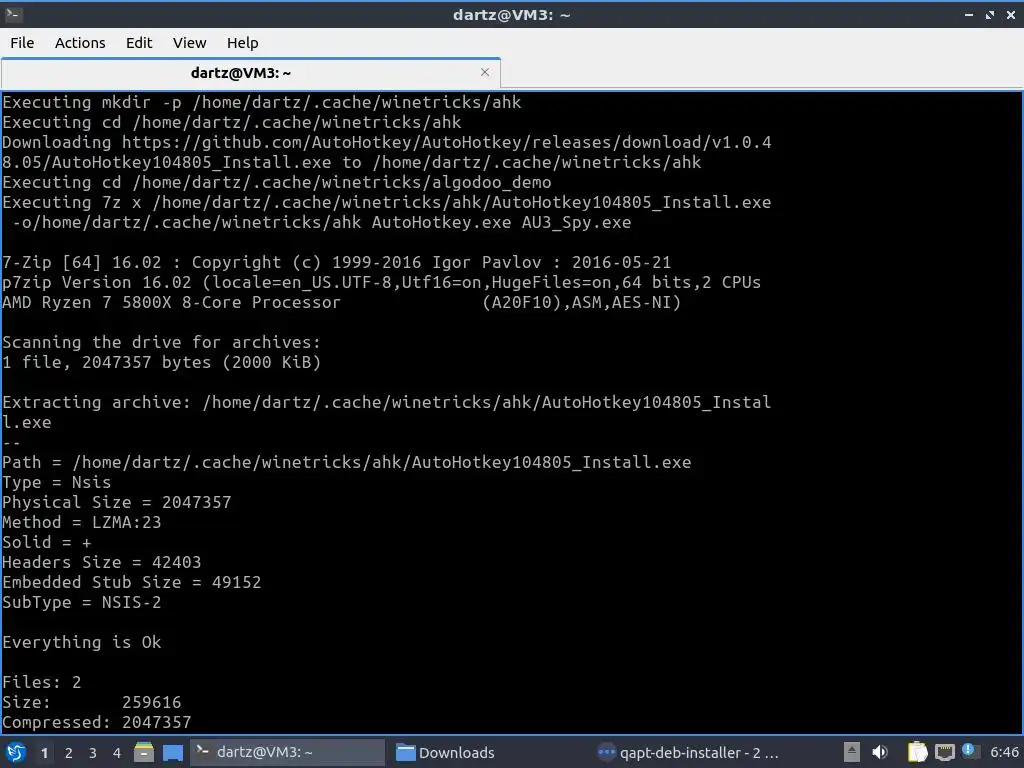Launch the file manager from the panel
1024x768 pixels.
tap(144, 752)
